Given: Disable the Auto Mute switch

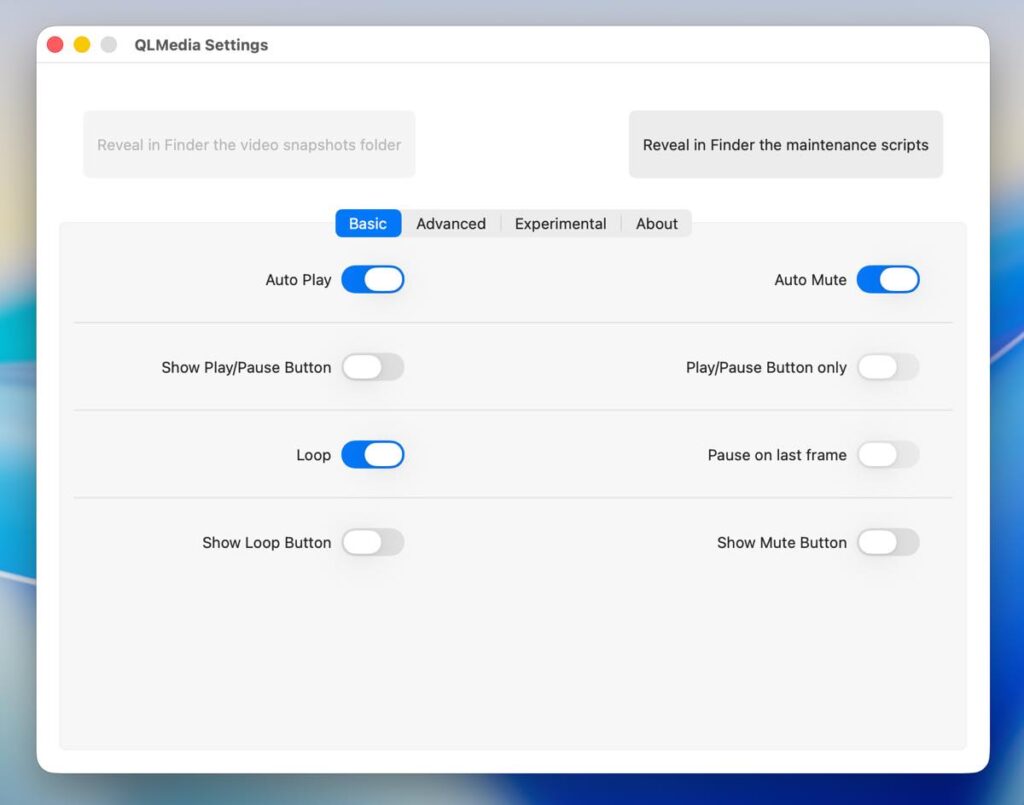Looking at the screenshot, I should click(887, 280).
